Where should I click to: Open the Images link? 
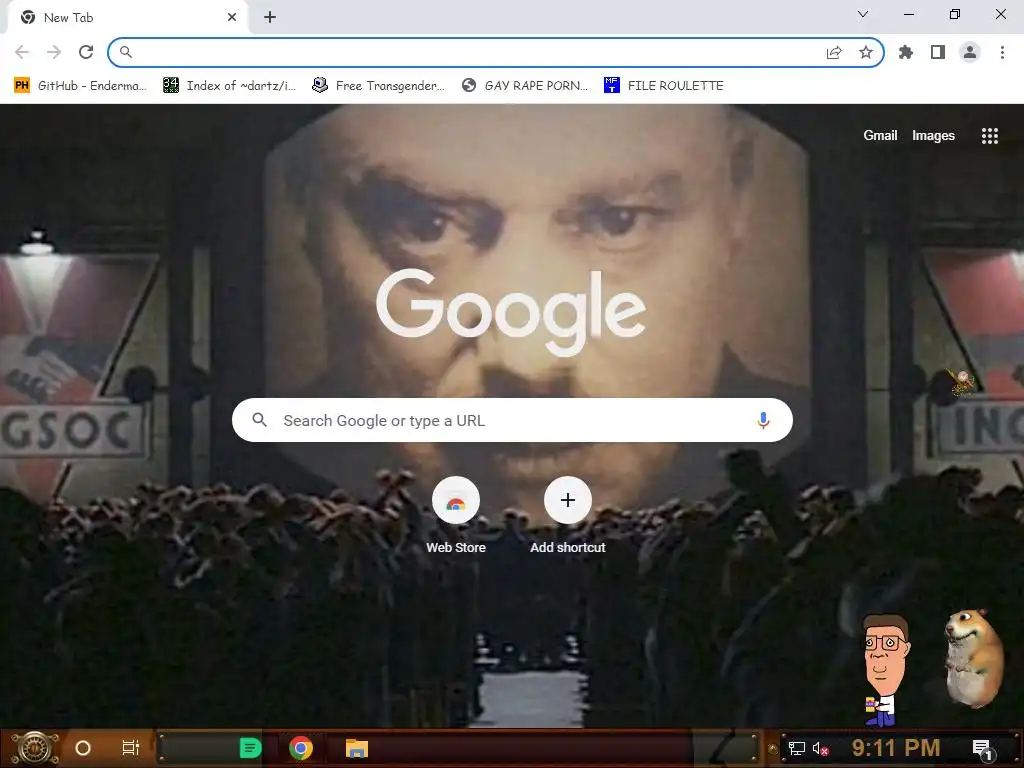pyautogui.click(x=933, y=135)
